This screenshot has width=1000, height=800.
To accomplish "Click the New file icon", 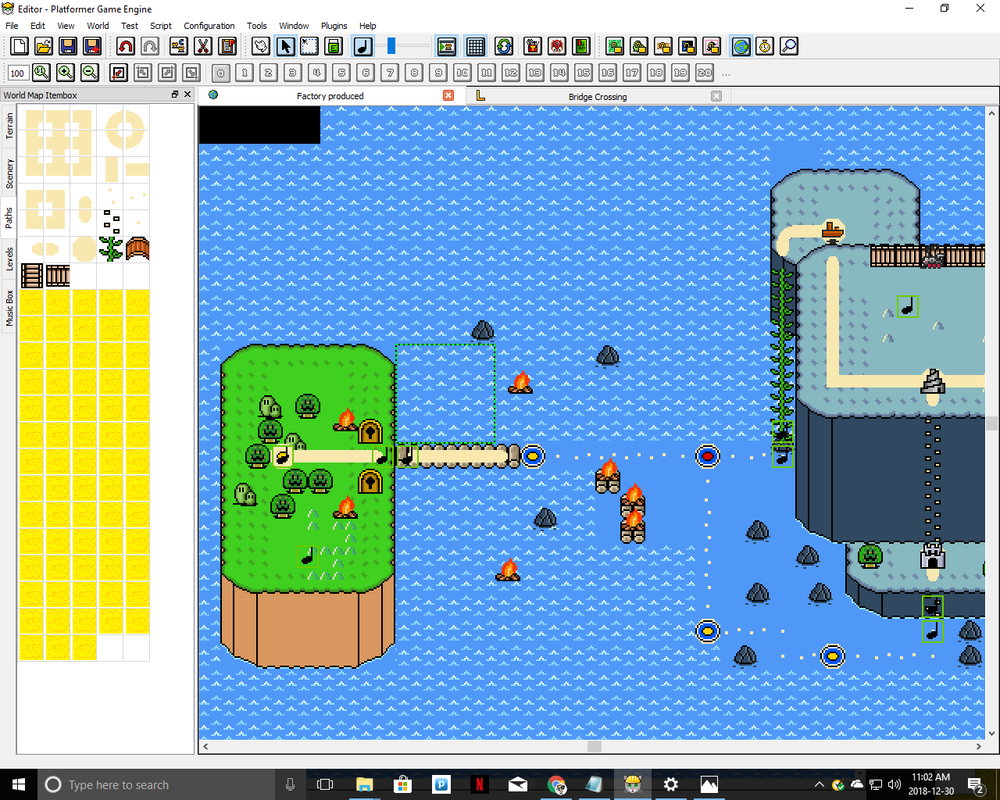I will [x=20, y=46].
